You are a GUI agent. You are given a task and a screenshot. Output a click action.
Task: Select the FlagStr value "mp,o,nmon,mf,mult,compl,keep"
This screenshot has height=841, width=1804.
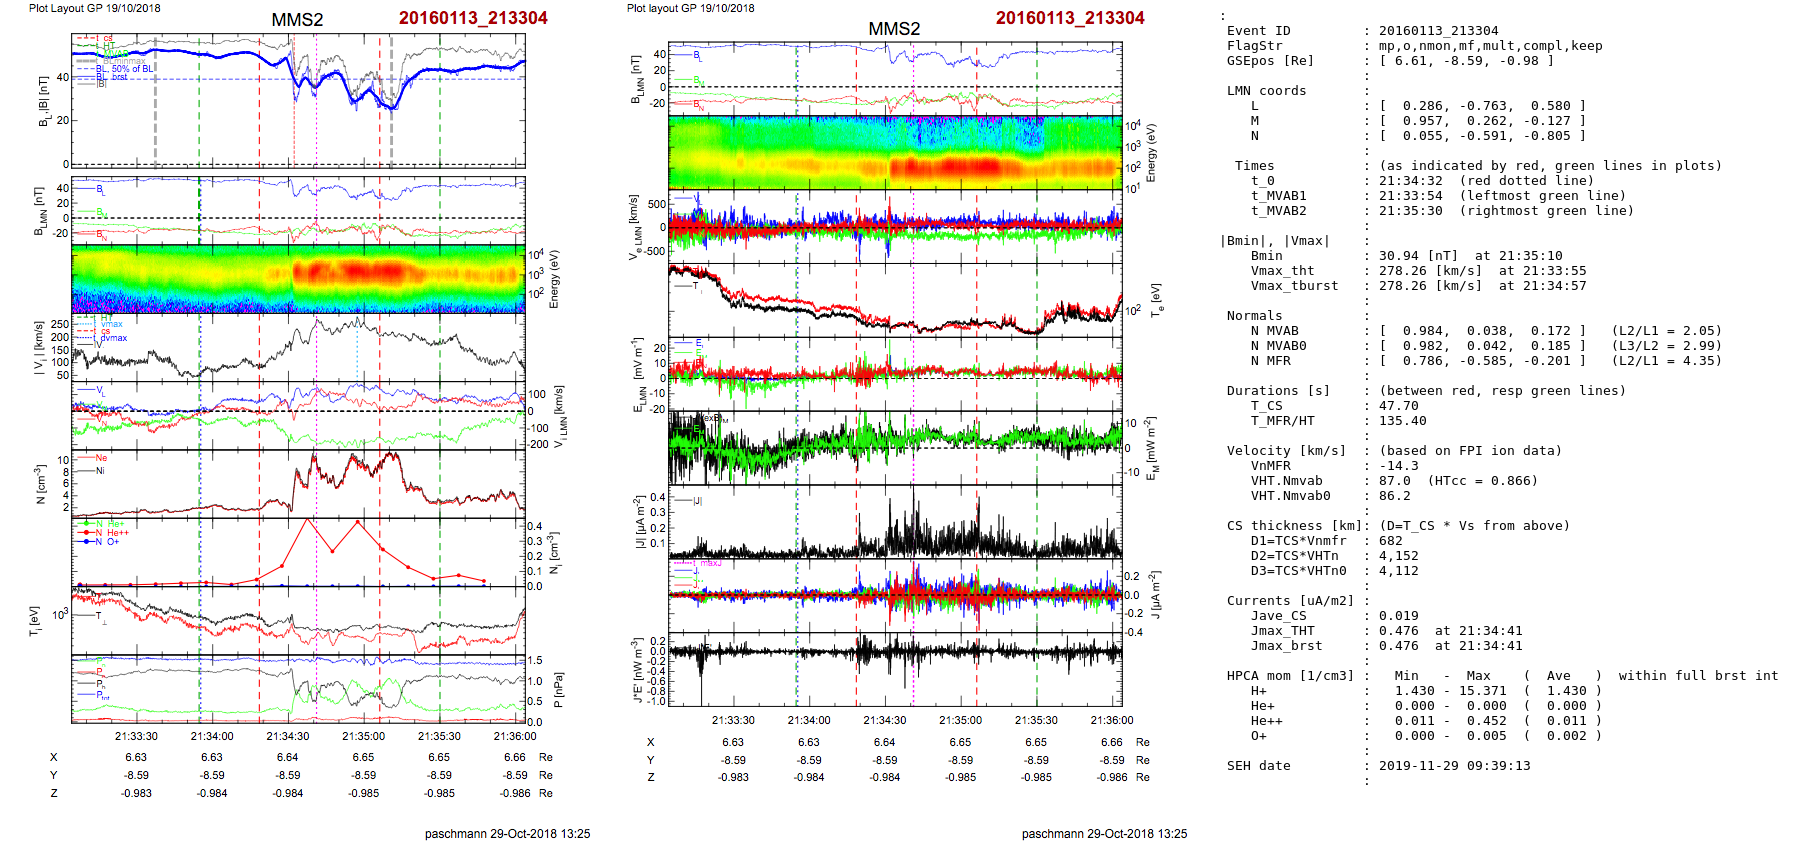[1490, 46]
